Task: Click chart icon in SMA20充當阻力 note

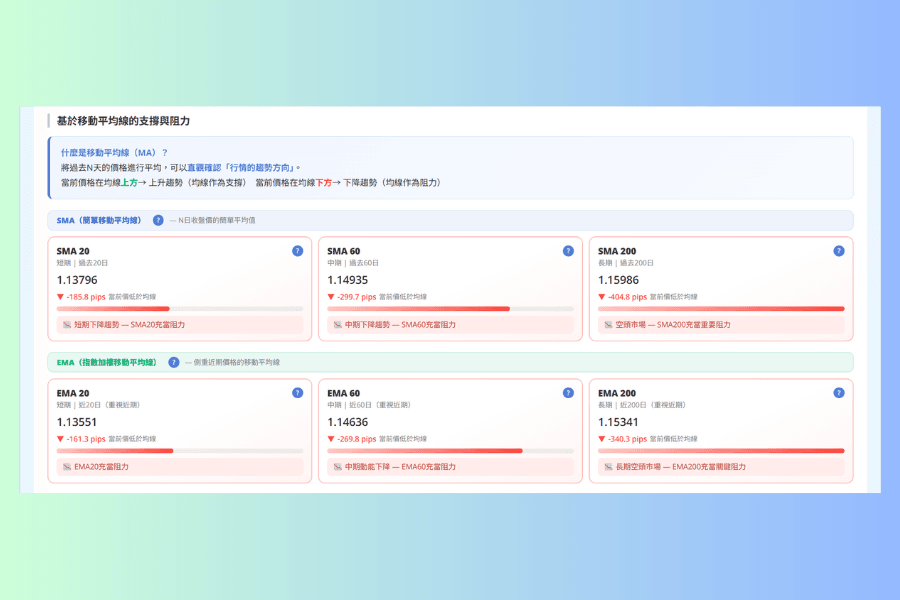Action: pyautogui.click(x=67, y=325)
